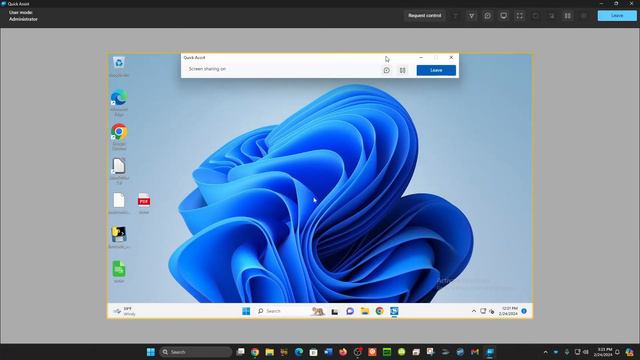Open Firefox from the local taskbar
640x360 pixels.
click(x=343, y=352)
